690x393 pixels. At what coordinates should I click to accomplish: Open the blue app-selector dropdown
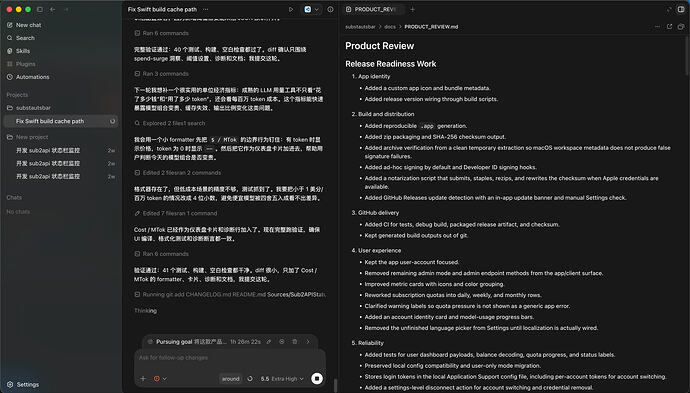point(311,9)
